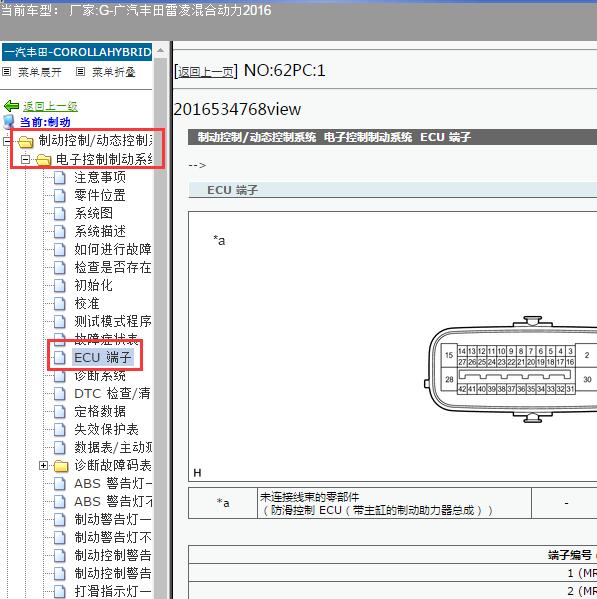Open 诊断系统 tree item
Image resolution: width=597 pixels, height=599 pixels.
tap(100, 376)
